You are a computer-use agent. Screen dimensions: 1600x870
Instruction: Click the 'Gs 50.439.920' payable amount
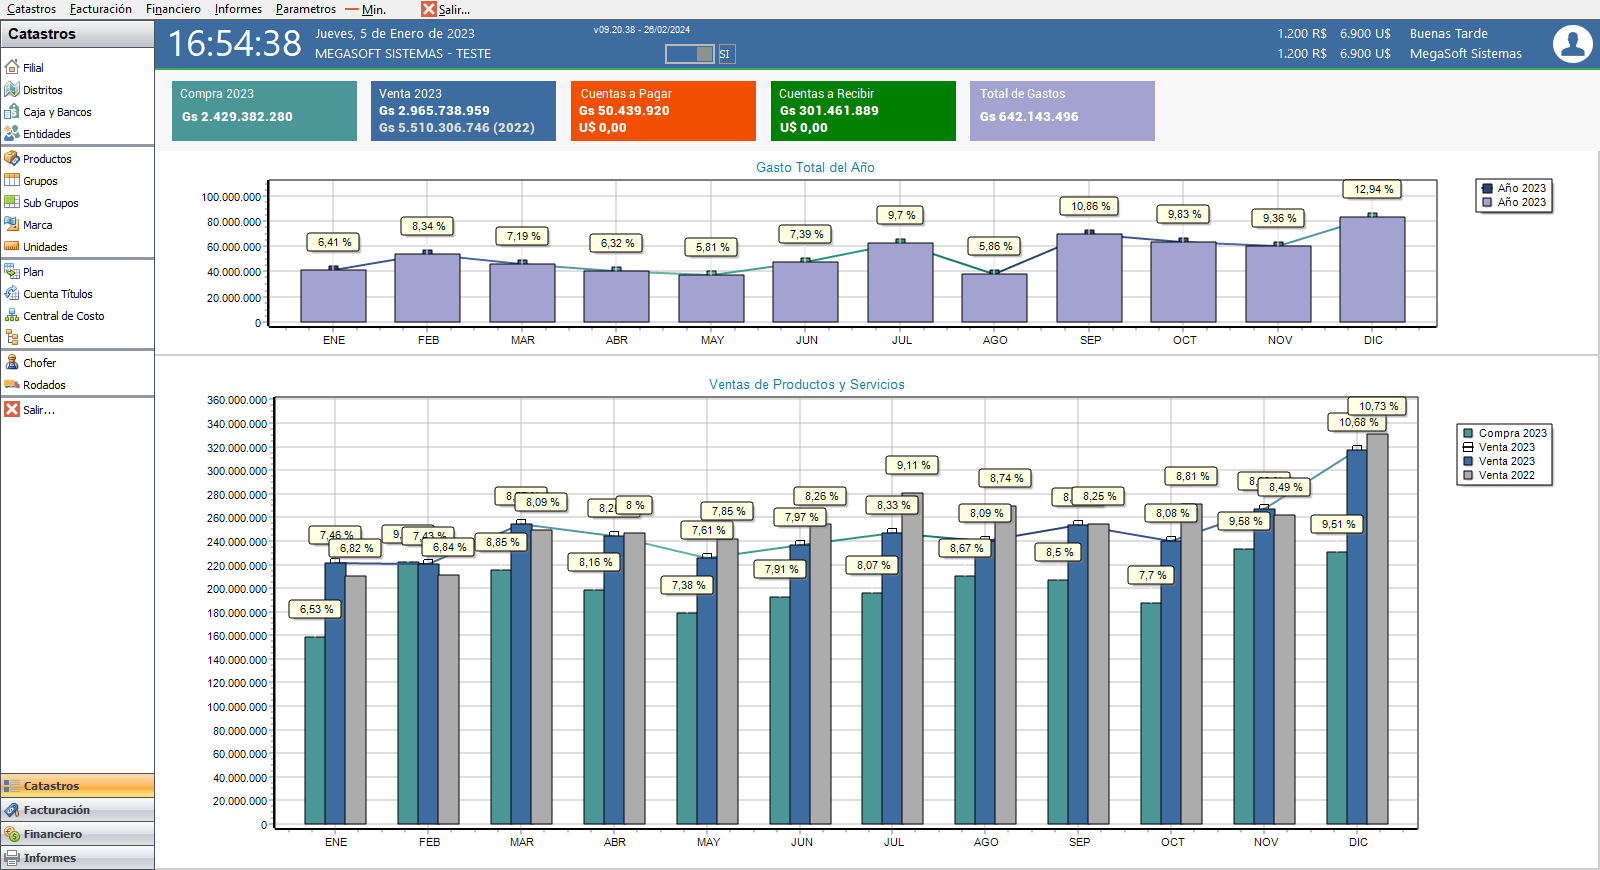pos(624,111)
